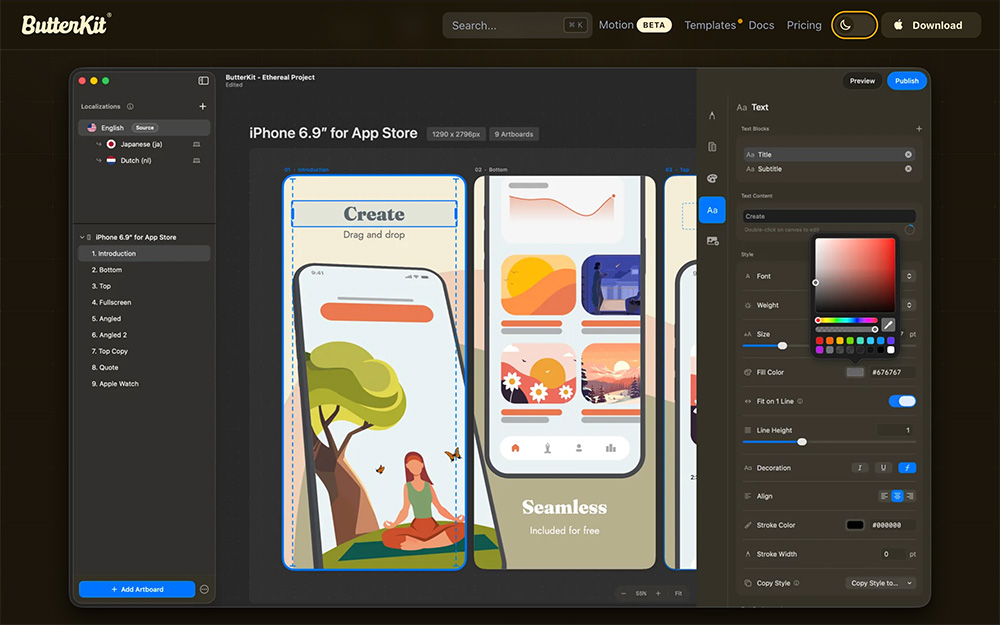This screenshot has height=625, width=1000.
Task: Add a new text block
Action: (x=919, y=129)
